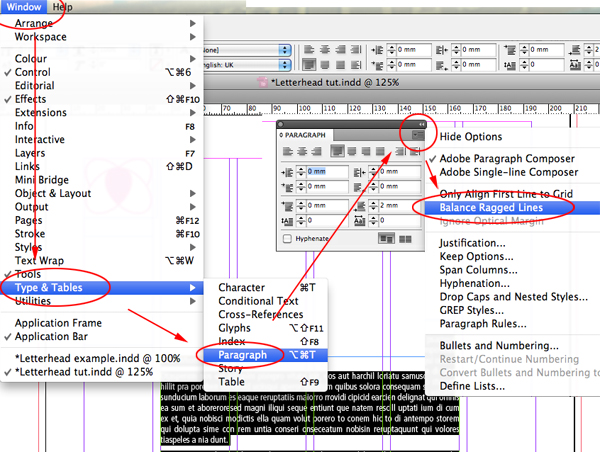Click justify last line right icon in Control bar

(x=340, y=65)
